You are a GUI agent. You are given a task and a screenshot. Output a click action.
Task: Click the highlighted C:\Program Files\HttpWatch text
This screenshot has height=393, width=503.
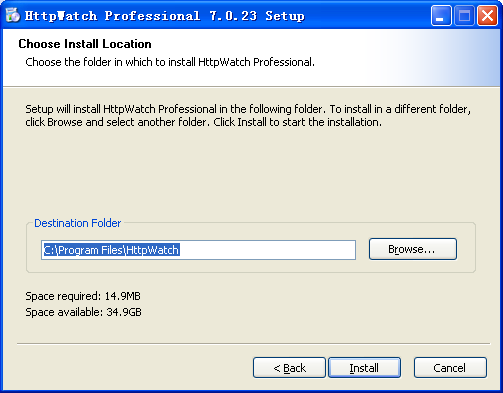pos(112,250)
